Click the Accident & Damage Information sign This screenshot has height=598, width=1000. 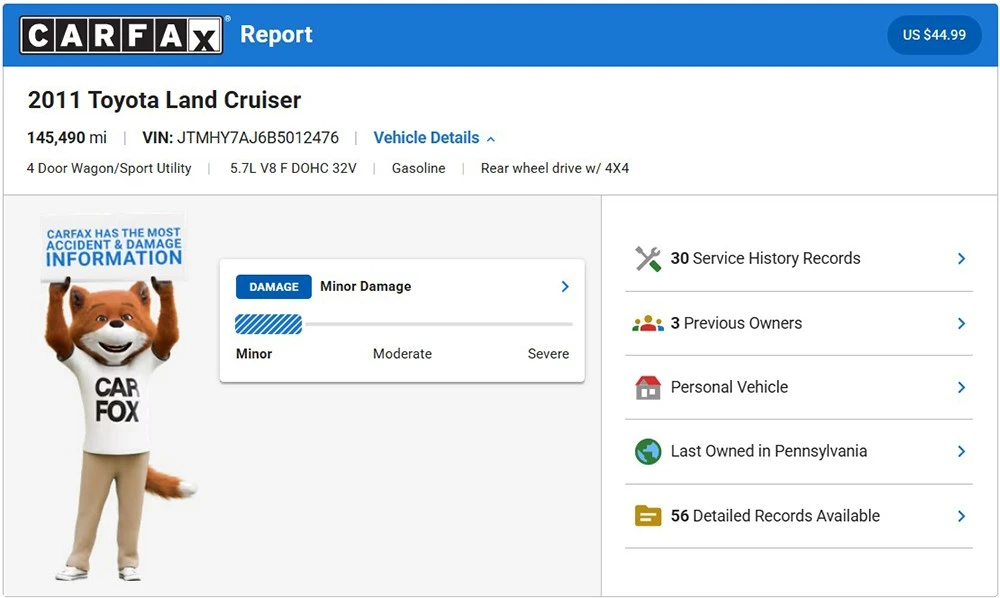(114, 247)
